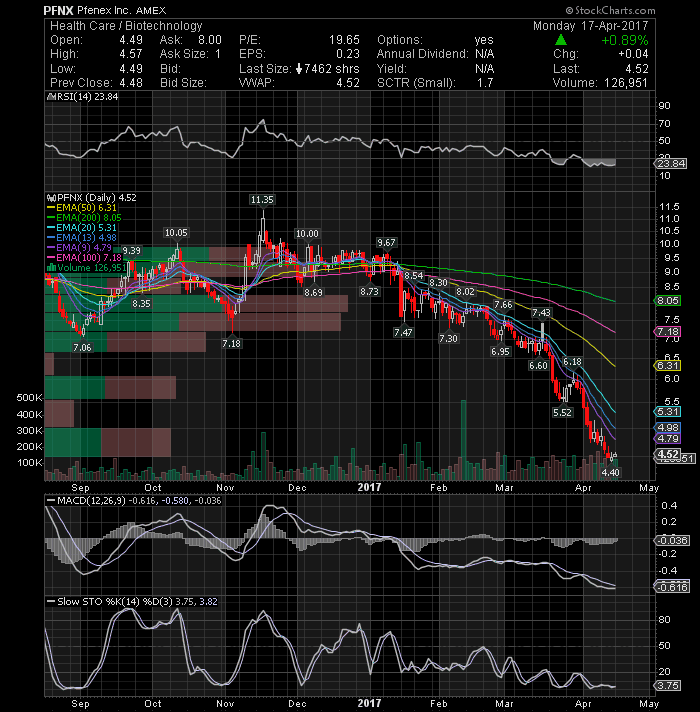
Task: Select the EMA(13) 4.98 legend entry
Action: point(82,237)
